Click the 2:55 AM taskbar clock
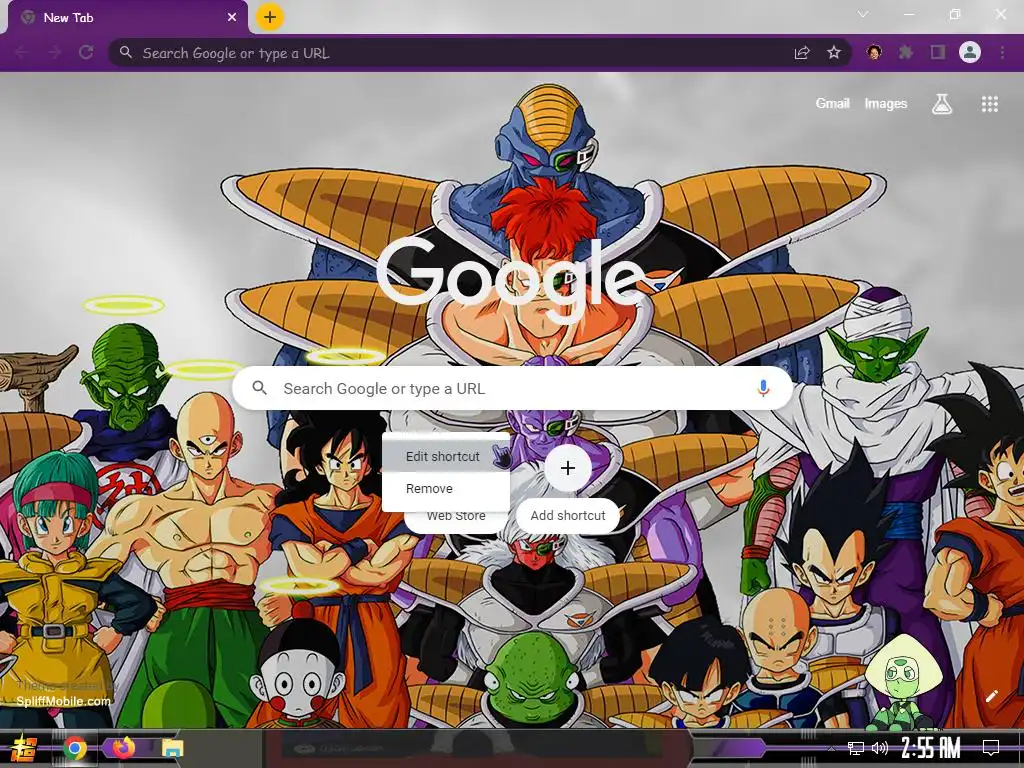The image size is (1024, 768). pos(930,748)
